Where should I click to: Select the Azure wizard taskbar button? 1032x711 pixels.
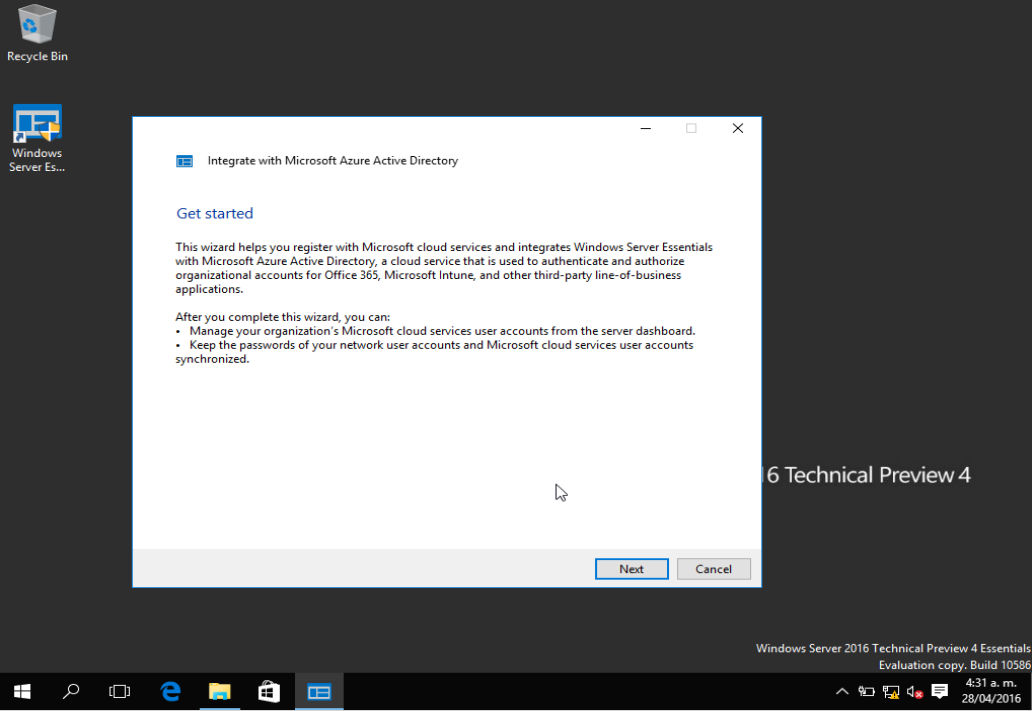coord(319,691)
